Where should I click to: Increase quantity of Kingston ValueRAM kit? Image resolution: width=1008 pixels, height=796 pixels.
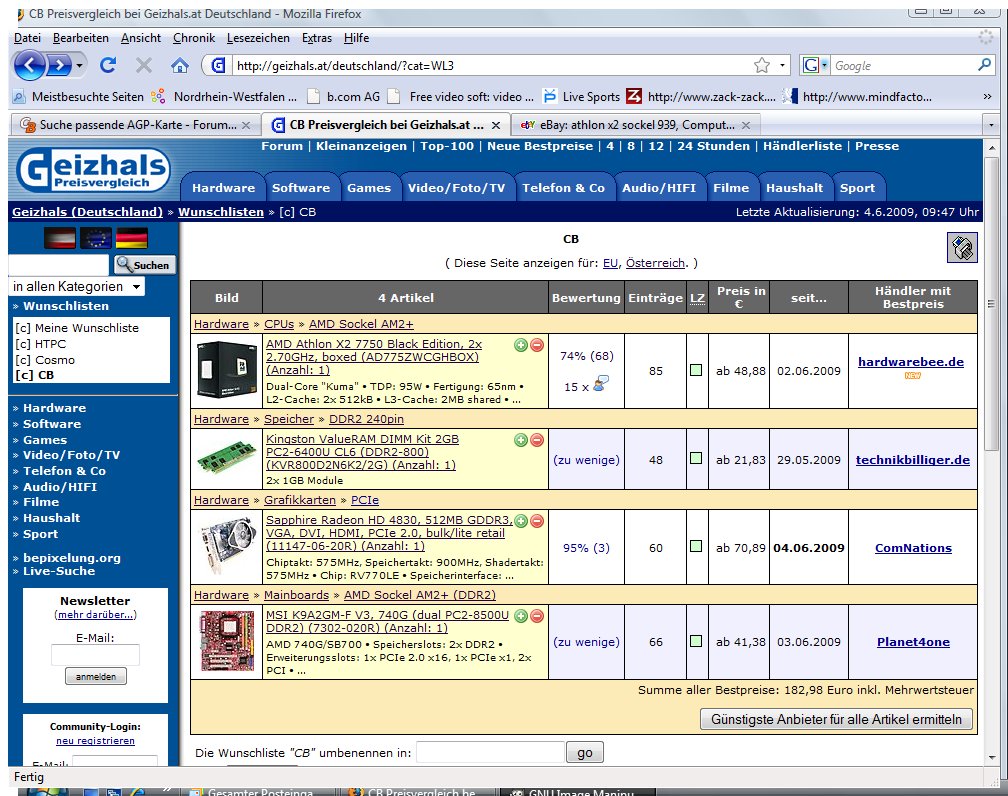tap(521, 440)
